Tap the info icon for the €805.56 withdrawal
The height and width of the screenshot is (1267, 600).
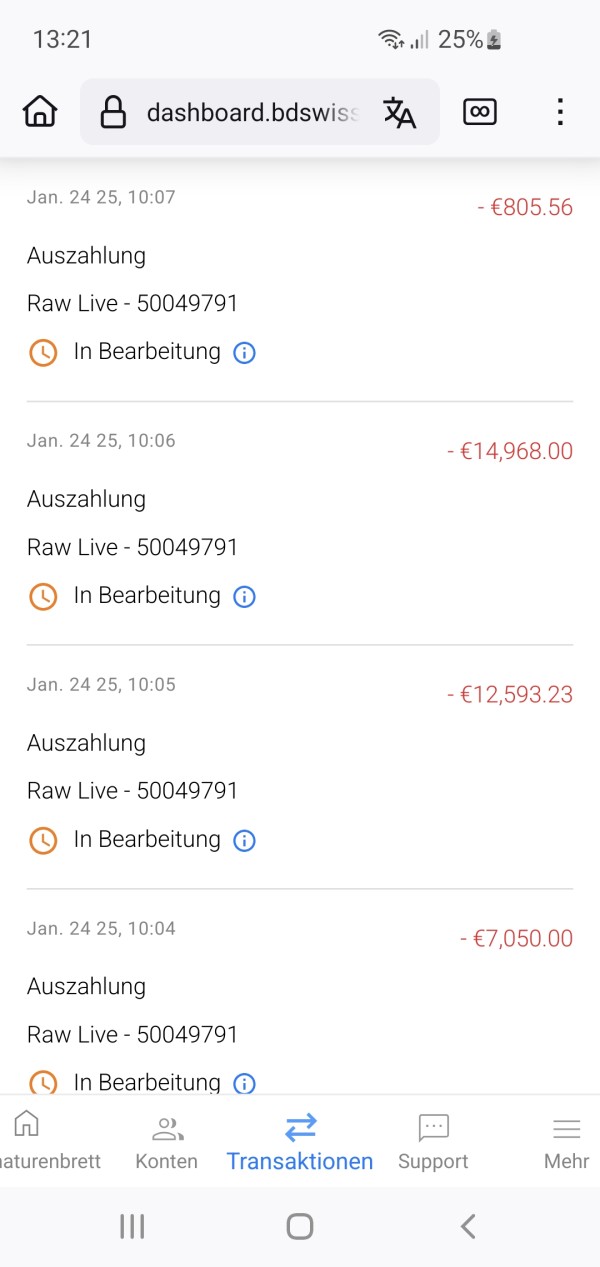pos(244,353)
